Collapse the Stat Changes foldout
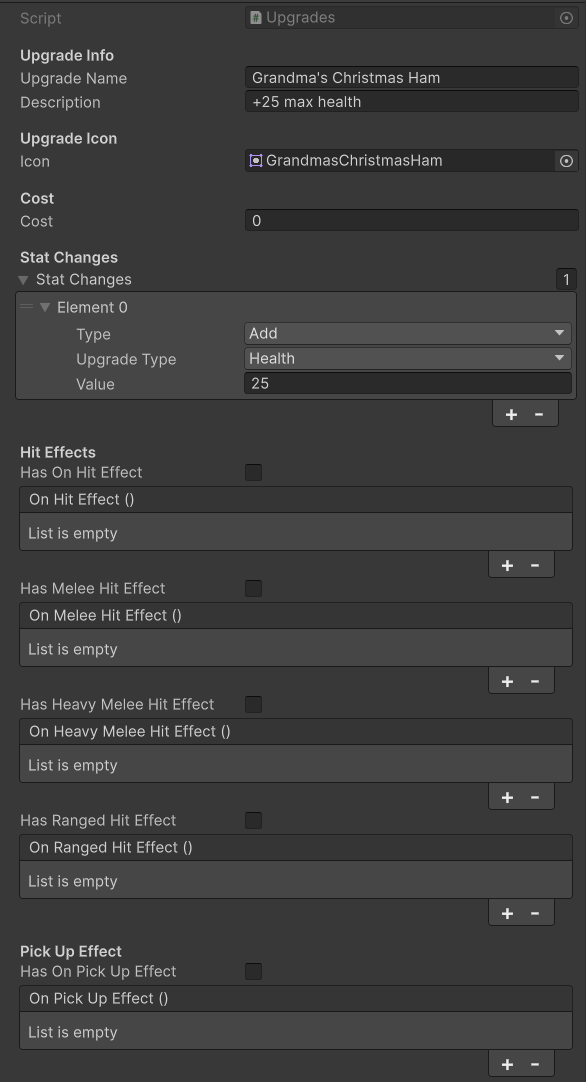The height and width of the screenshot is (1082, 586). (x=23, y=280)
